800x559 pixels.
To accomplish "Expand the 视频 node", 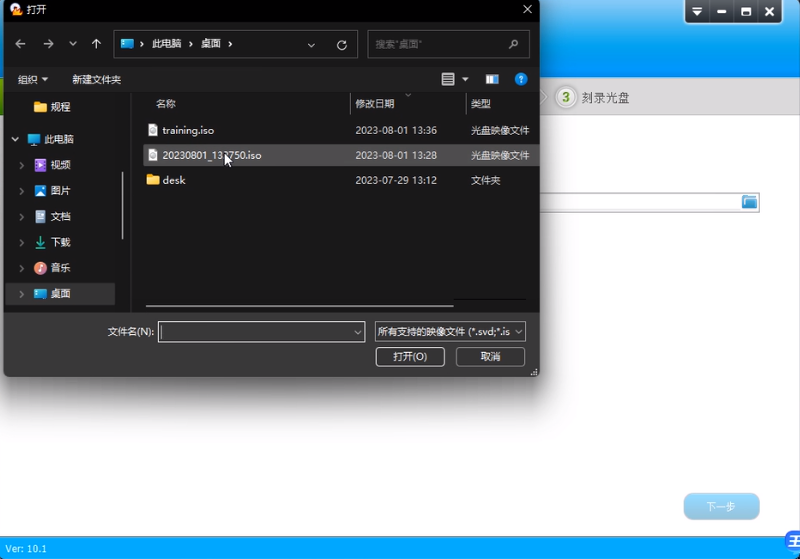I will click(21, 165).
